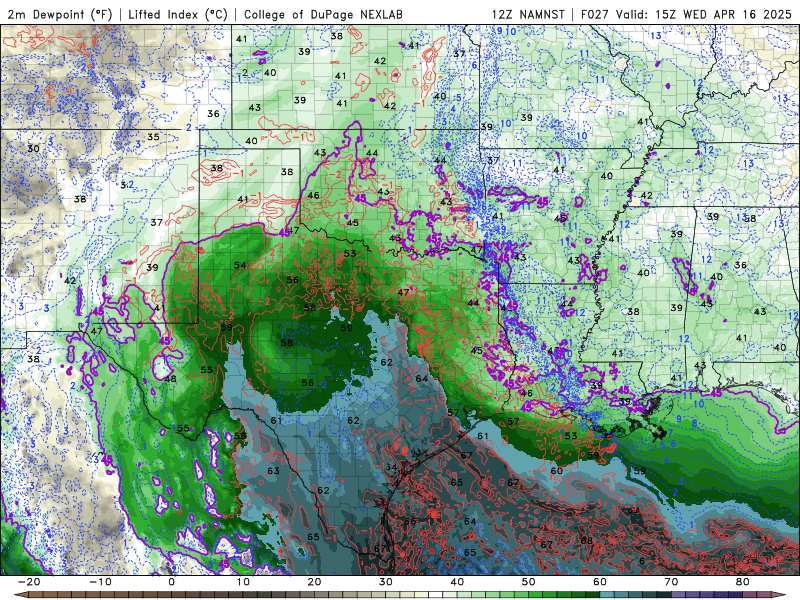Click the black dewpoint value 66 on the map

tap(410, 521)
